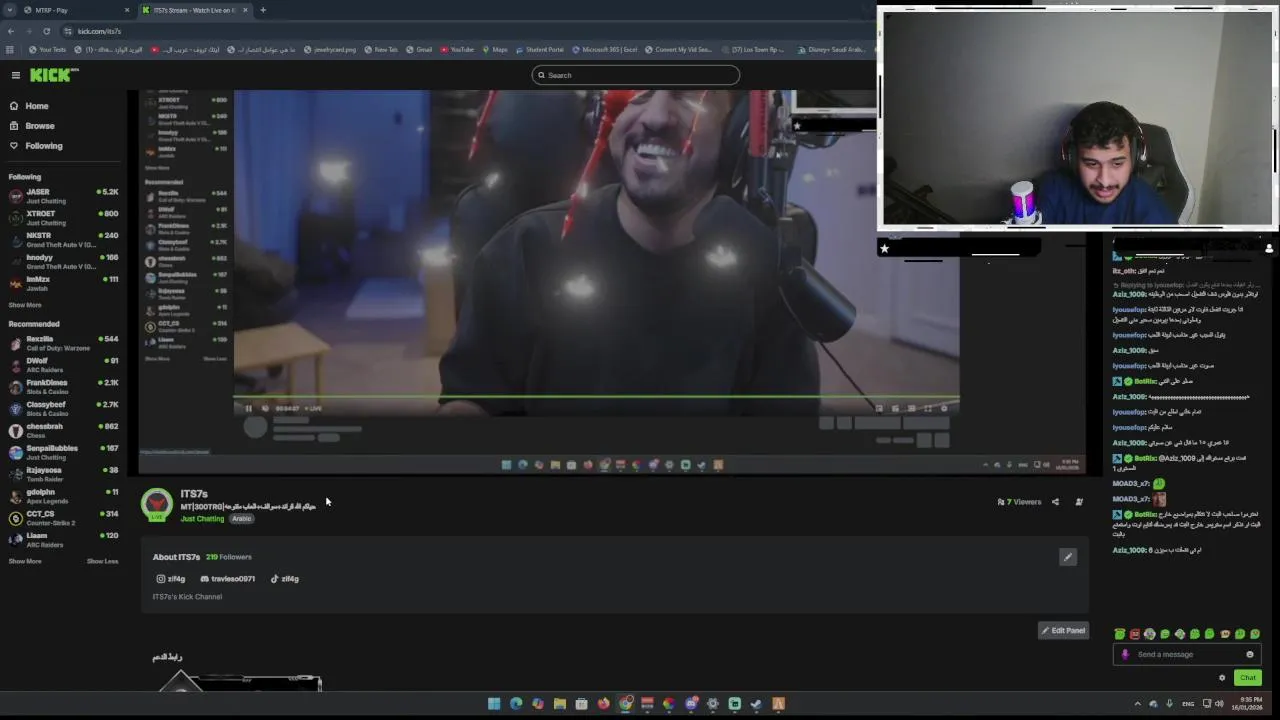This screenshot has height=720, width=1280.
Task: Open CCT_CS recommended channel
Action: click(x=64, y=517)
